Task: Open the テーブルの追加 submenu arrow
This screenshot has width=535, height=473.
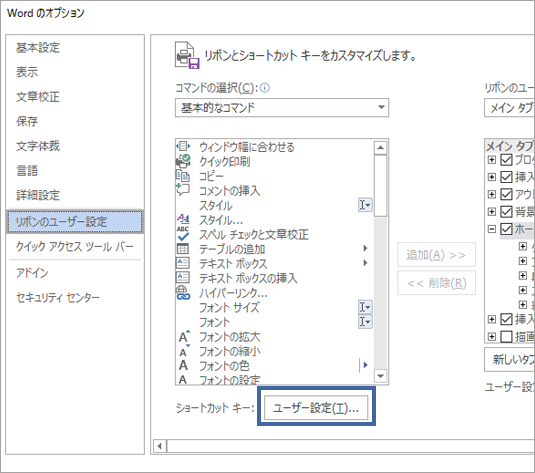Action: tap(365, 248)
